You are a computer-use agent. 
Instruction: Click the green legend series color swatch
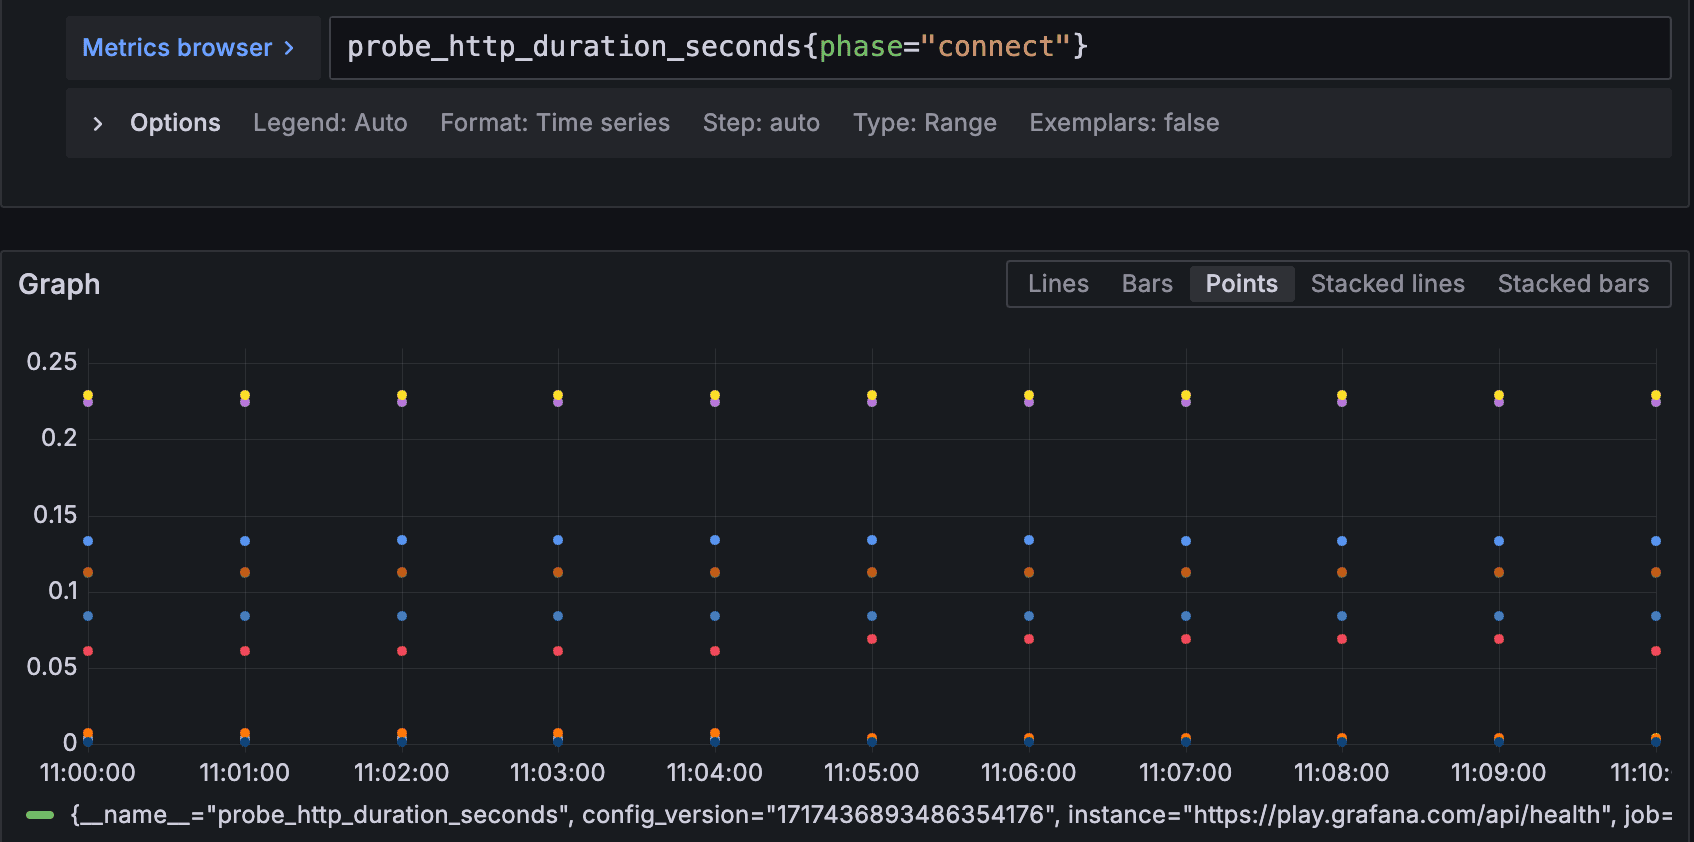(x=40, y=815)
